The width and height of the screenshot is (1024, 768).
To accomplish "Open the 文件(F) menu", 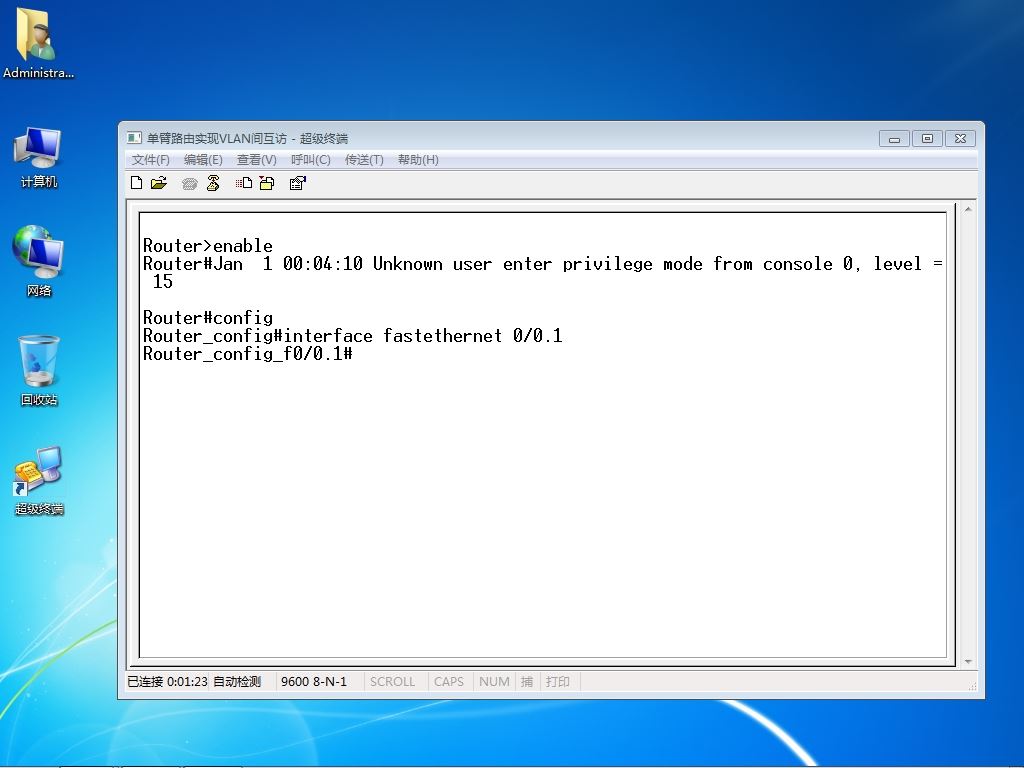I will (x=151, y=160).
